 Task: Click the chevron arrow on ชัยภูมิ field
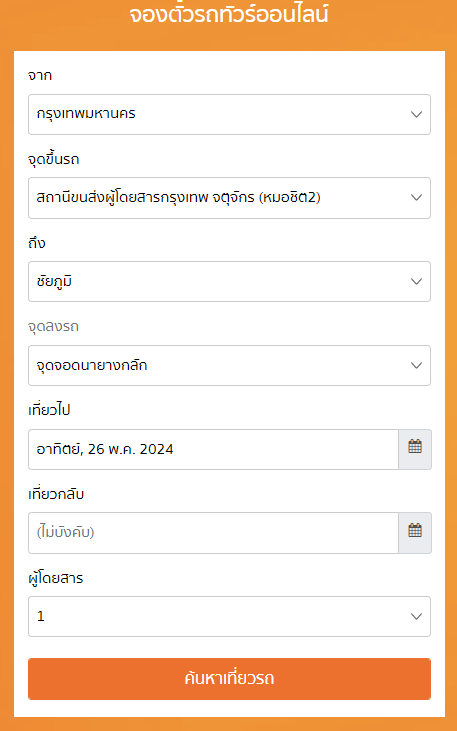coord(416,282)
